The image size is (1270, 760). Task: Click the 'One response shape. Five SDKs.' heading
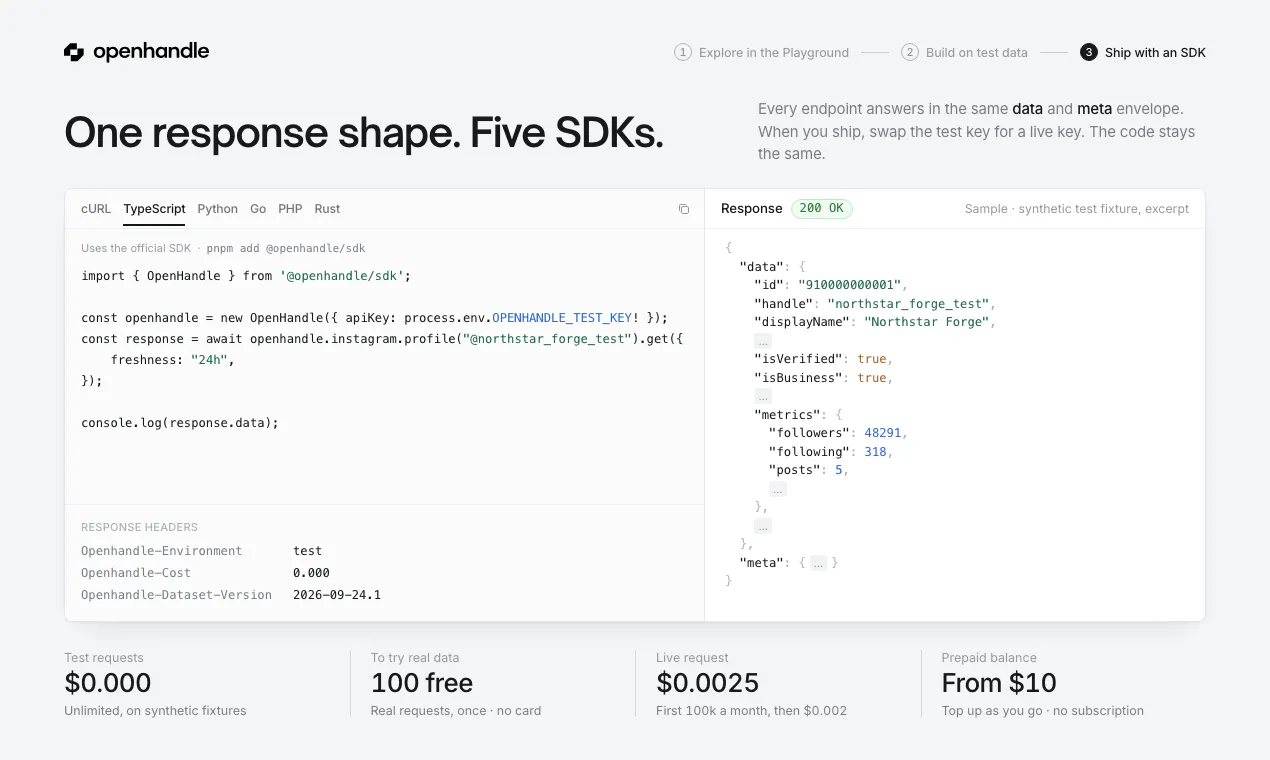(364, 133)
